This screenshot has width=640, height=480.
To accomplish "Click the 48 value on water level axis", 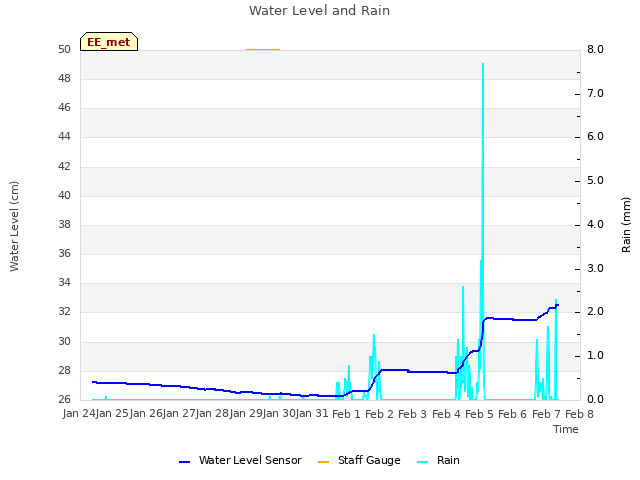I will click(64, 78).
